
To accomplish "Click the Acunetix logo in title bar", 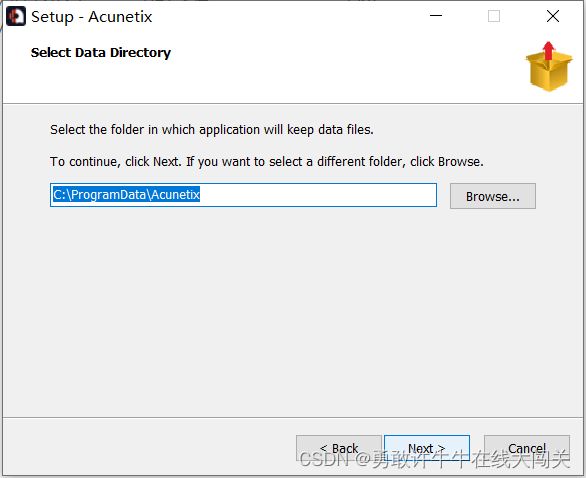I will click(x=16, y=17).
